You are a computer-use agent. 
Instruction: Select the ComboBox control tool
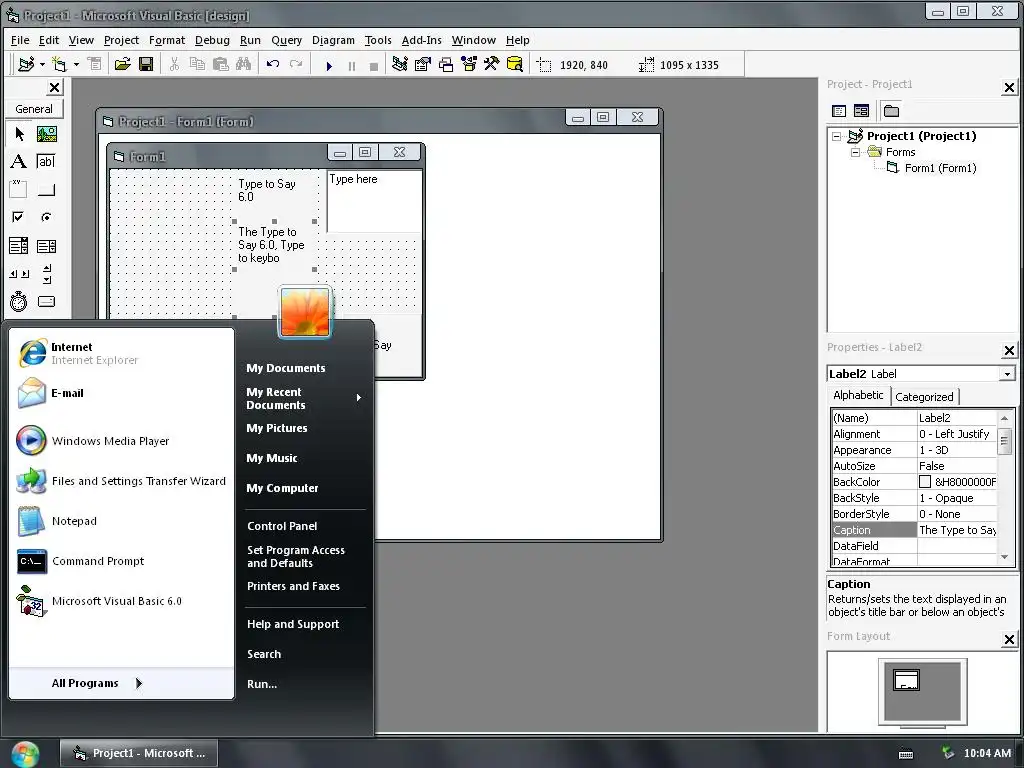click(x=19, y=246)
